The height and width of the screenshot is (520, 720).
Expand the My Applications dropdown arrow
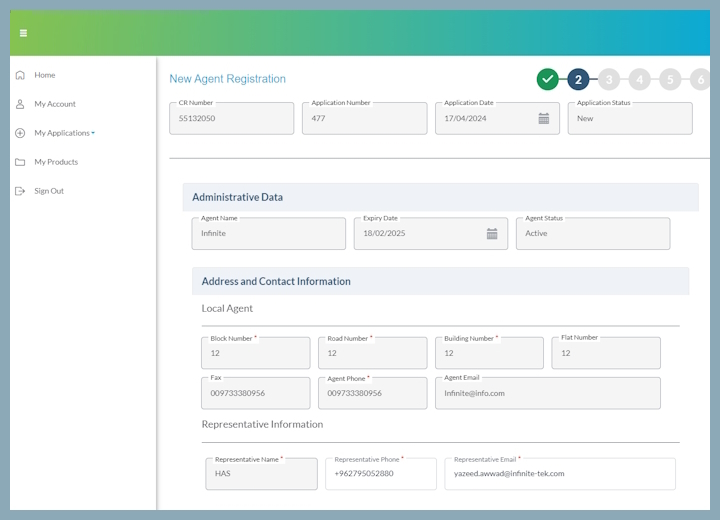93,133
